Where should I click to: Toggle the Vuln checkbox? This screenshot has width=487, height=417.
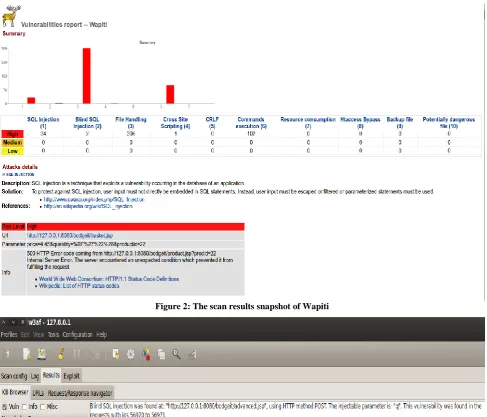(x=4, y=407)
